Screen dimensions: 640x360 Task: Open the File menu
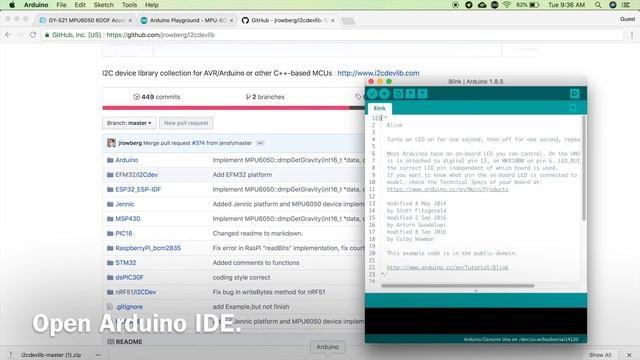click(x=61, y=5)
